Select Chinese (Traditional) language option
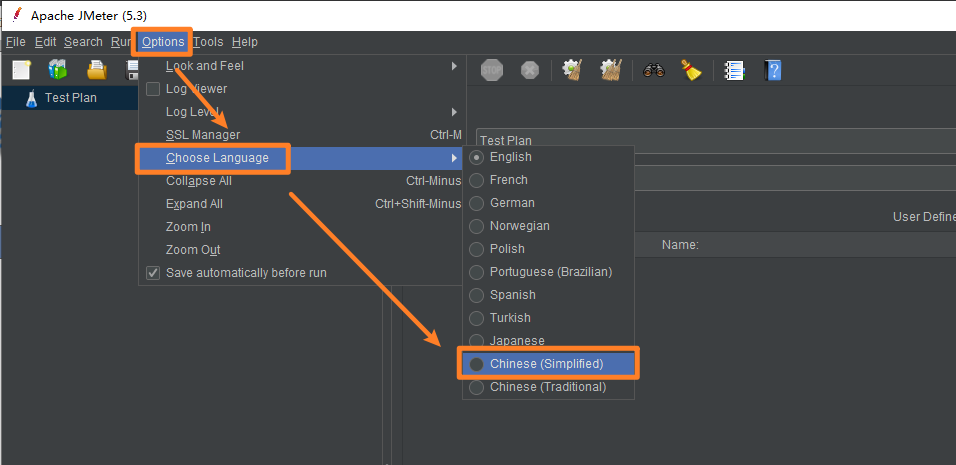The image size is (956, 465). tap(549, 387)
